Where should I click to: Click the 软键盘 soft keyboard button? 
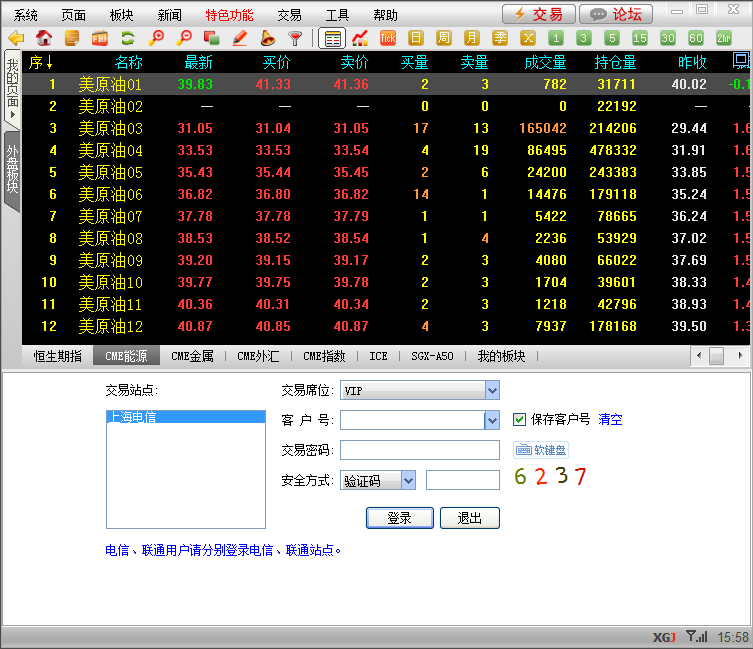(x=541, y=451)
